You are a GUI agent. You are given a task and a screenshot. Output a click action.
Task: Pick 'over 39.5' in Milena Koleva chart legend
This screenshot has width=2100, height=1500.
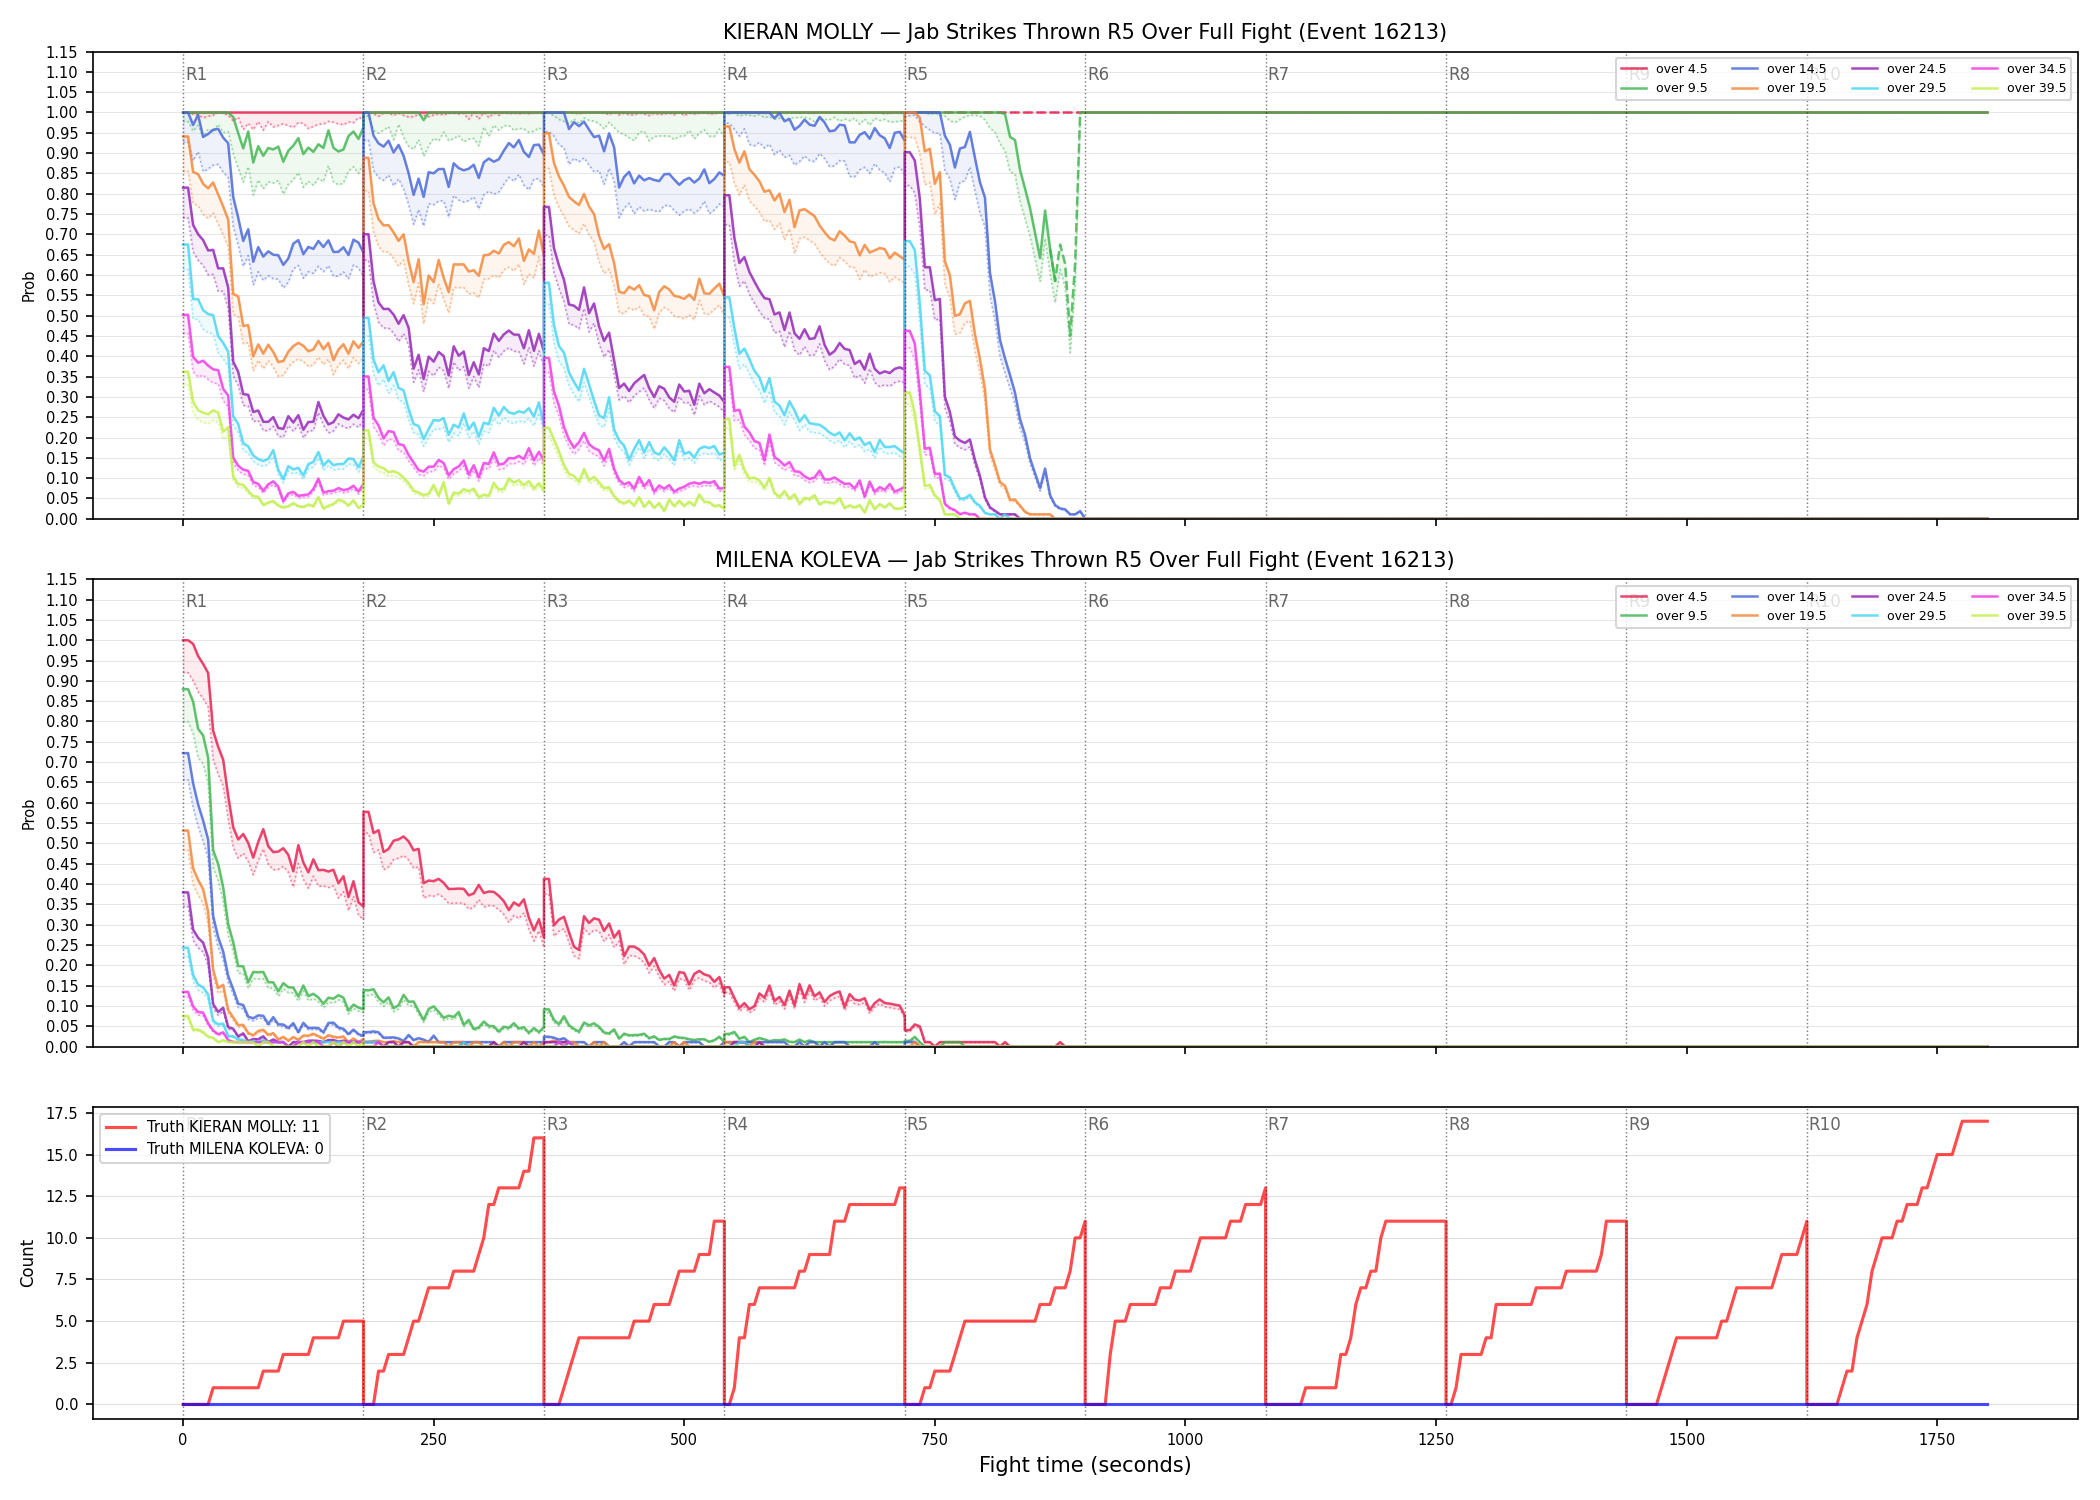tap(2019, 616)
